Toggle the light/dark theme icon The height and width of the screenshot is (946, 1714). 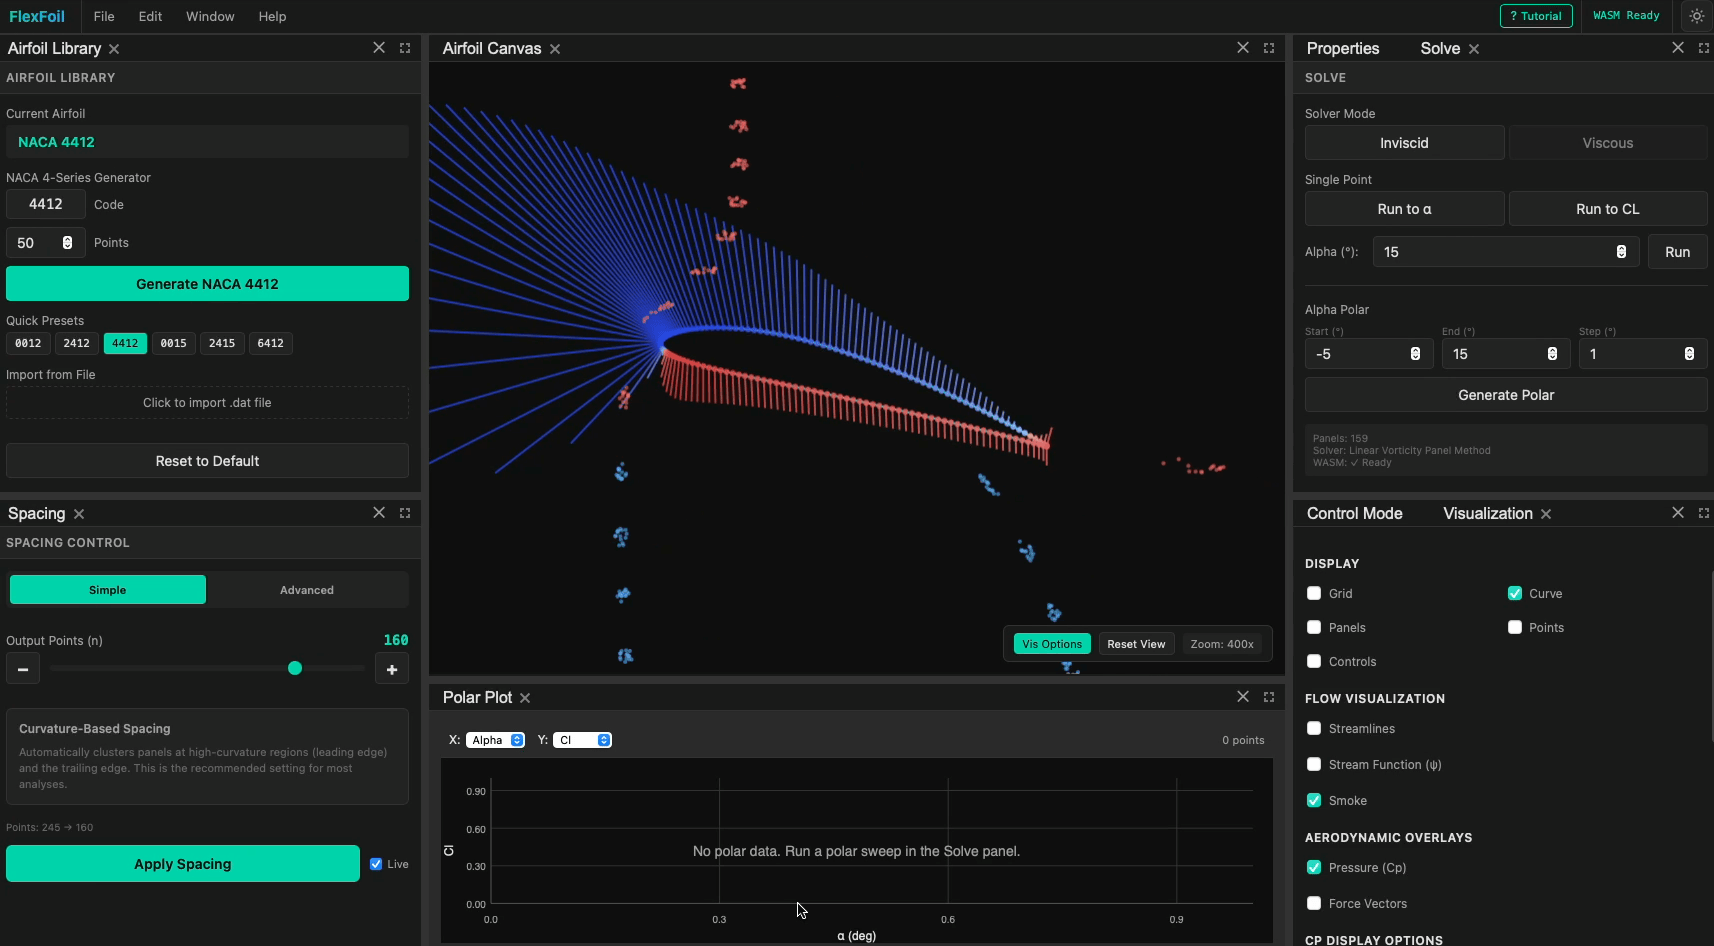click(x=1697, y=16)
